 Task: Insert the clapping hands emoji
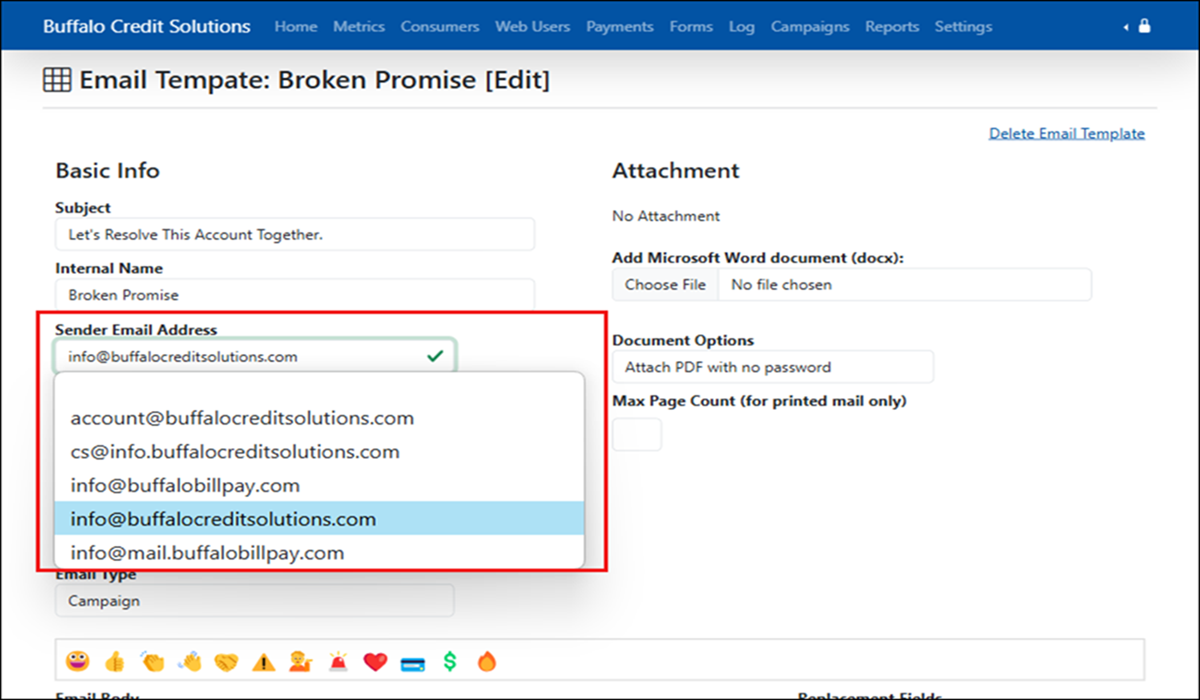click(x=152, y=661)
